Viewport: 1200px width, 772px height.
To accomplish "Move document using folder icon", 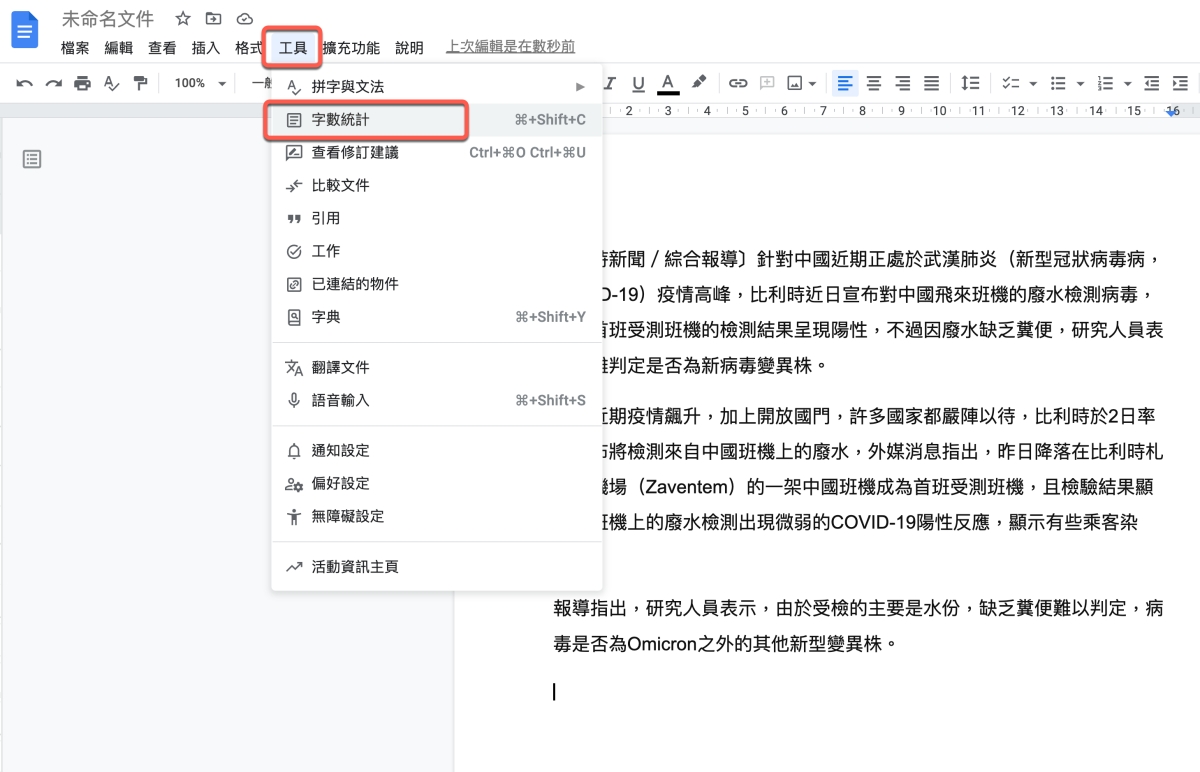I will (x=213, y=19).
